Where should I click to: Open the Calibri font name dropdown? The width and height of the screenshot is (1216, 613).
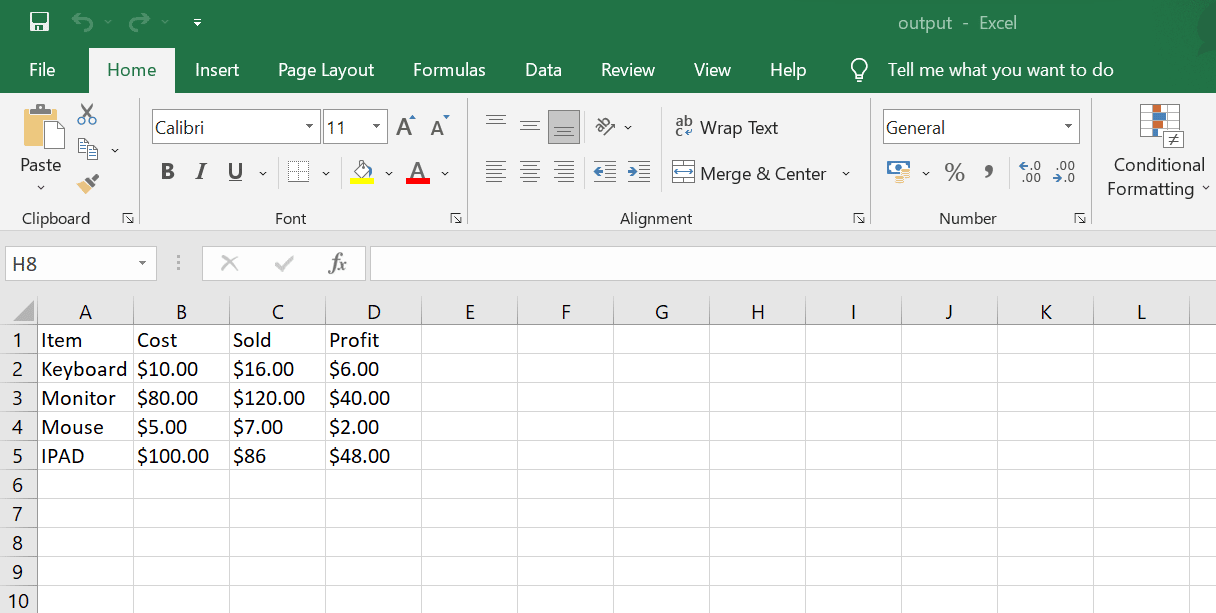tap(310, 127)
